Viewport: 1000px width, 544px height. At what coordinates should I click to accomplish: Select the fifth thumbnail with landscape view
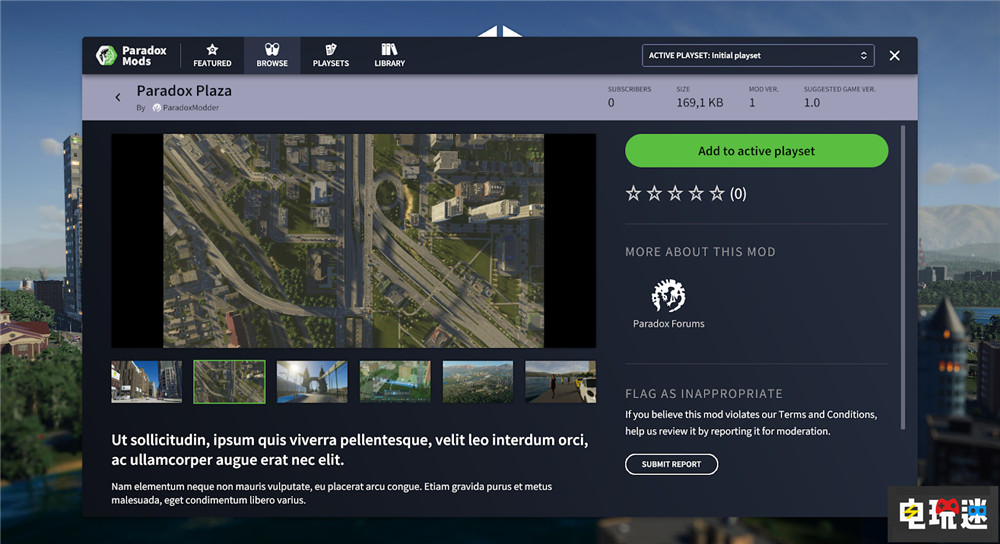click(x=478, y=382)
